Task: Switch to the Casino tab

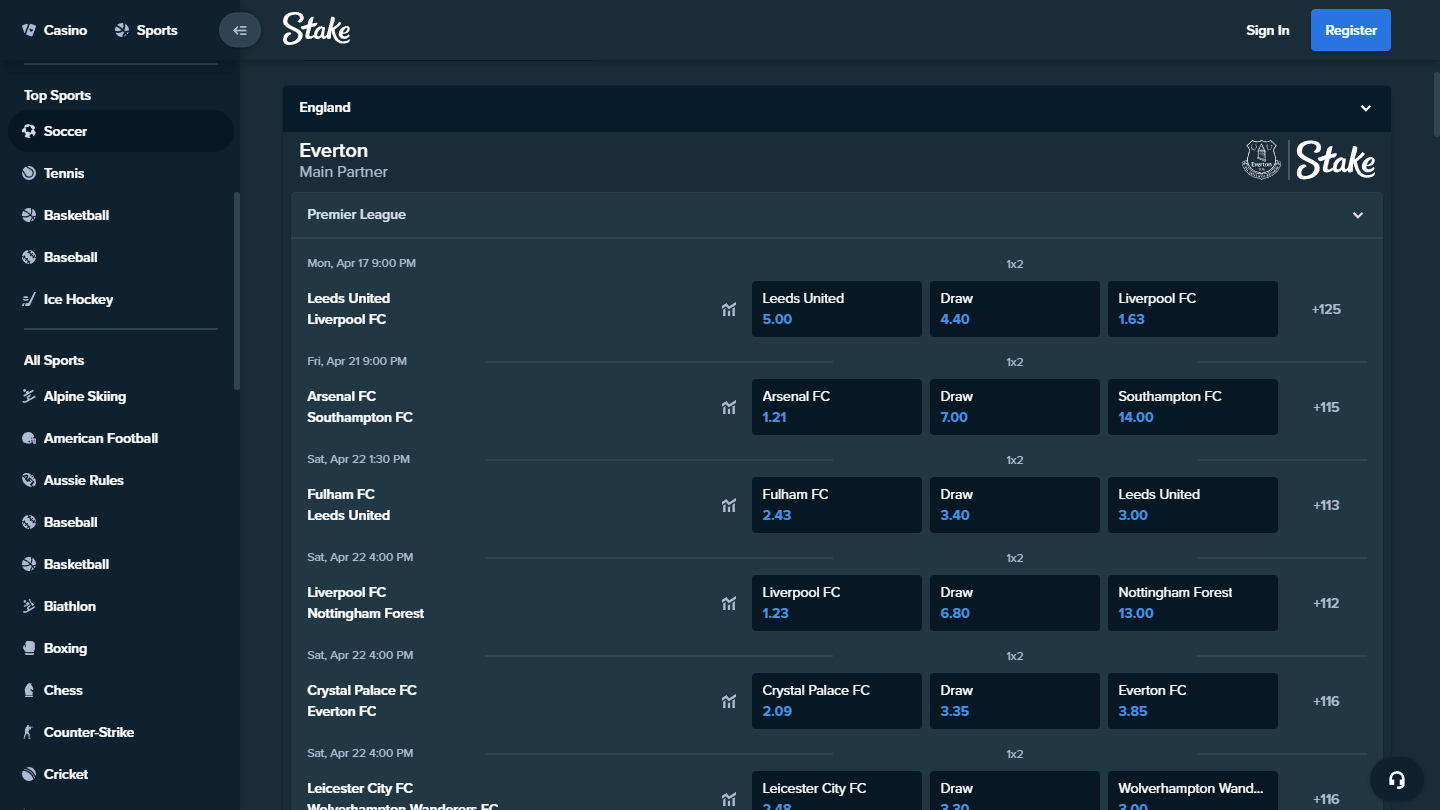Action: pos(55,30)
